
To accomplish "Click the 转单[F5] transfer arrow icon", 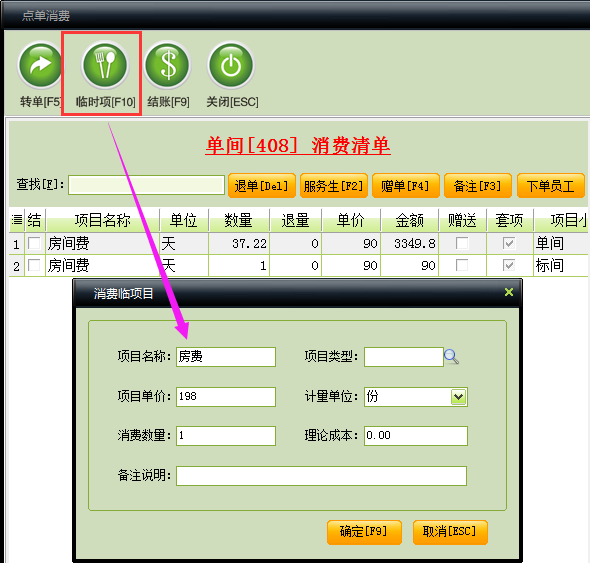I will coord(41,65).
